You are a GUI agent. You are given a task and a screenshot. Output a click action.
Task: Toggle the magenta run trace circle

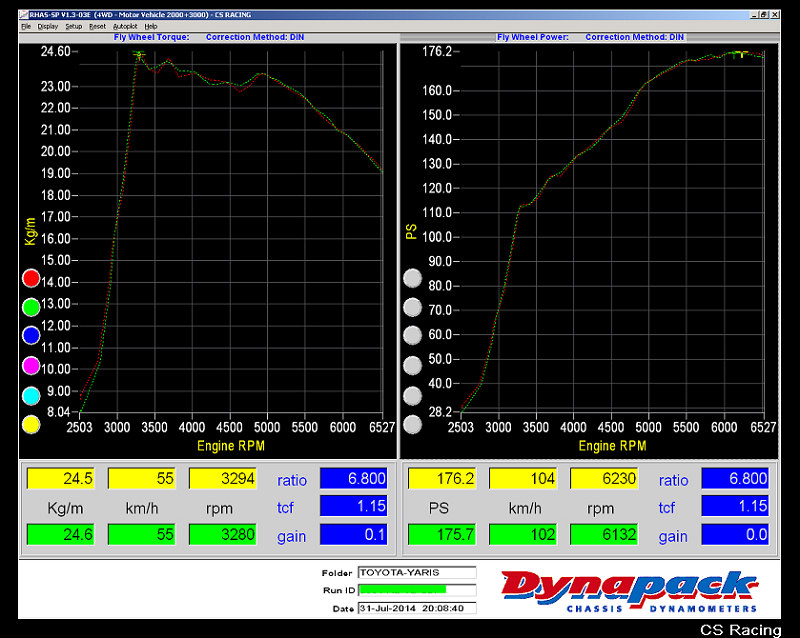point(31,365)
